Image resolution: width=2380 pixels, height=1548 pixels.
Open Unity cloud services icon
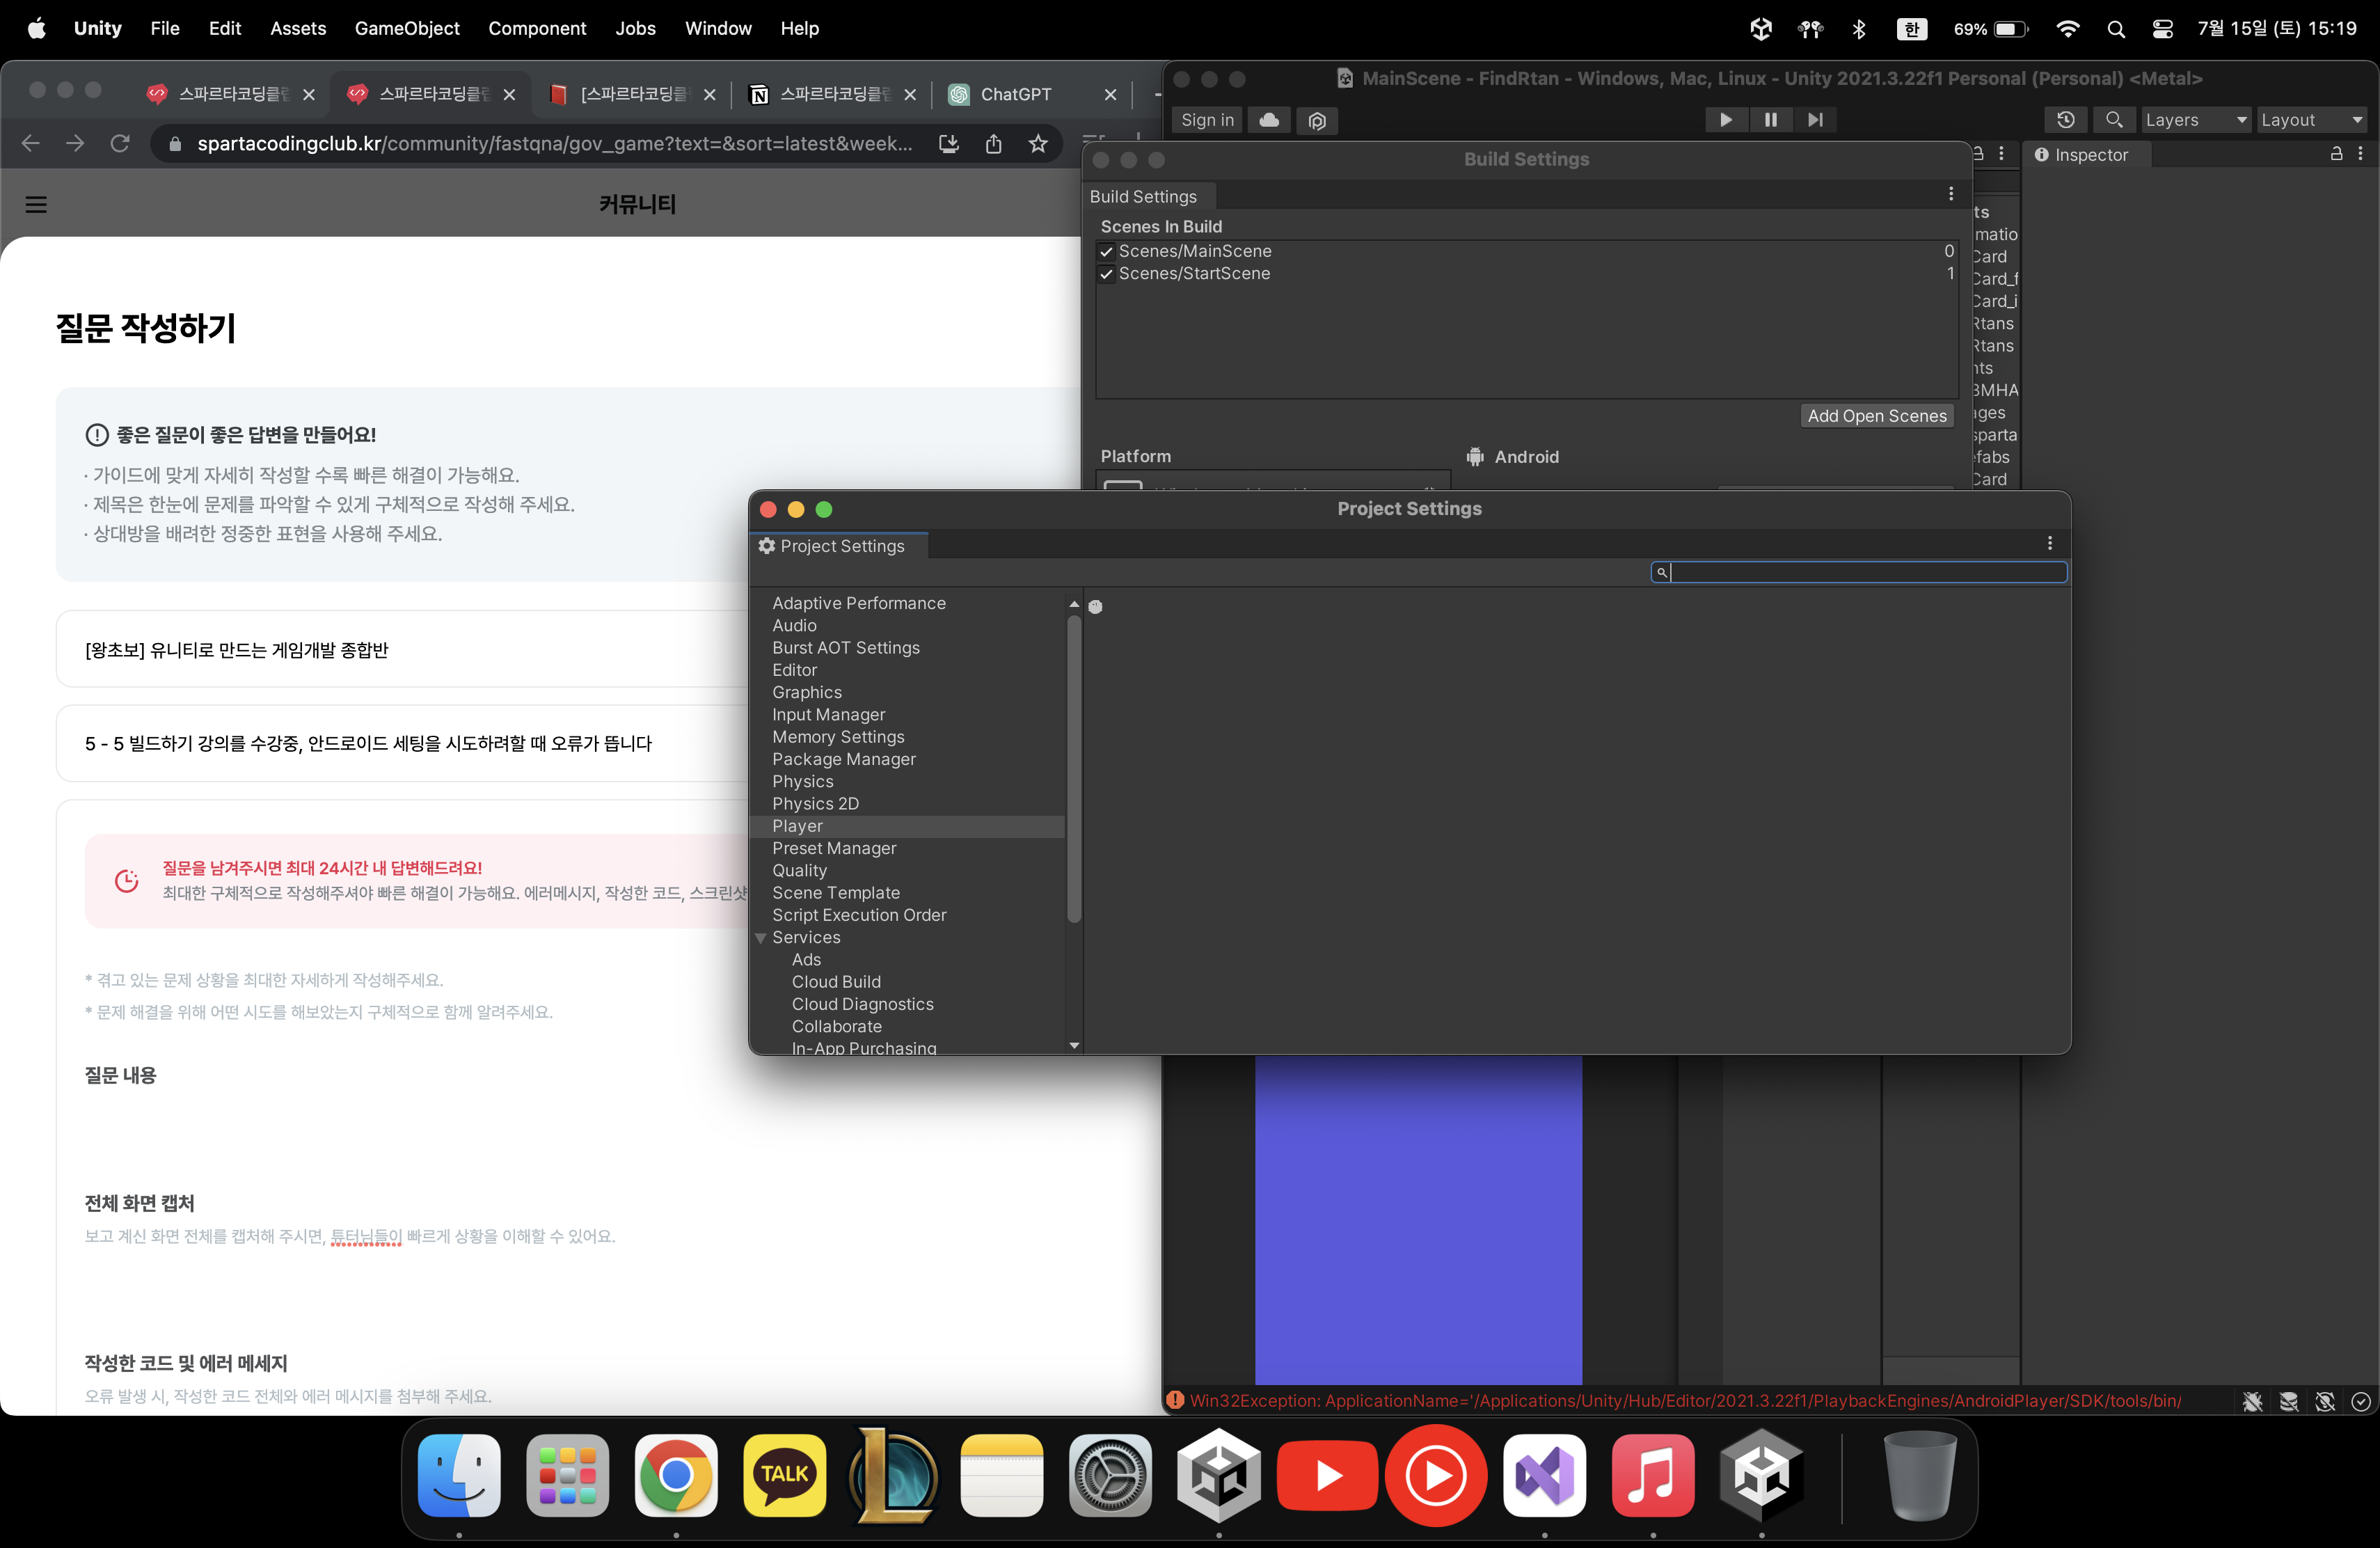coord(1269,120)
